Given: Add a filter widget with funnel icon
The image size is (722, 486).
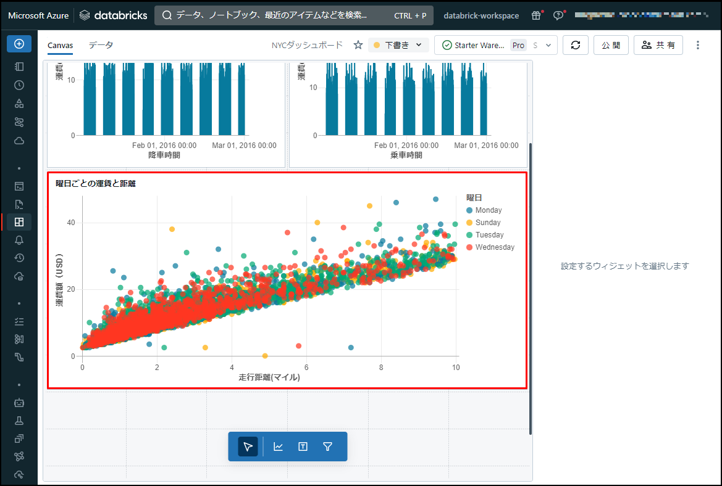Looking at the screenshot, I should point(328,446).
